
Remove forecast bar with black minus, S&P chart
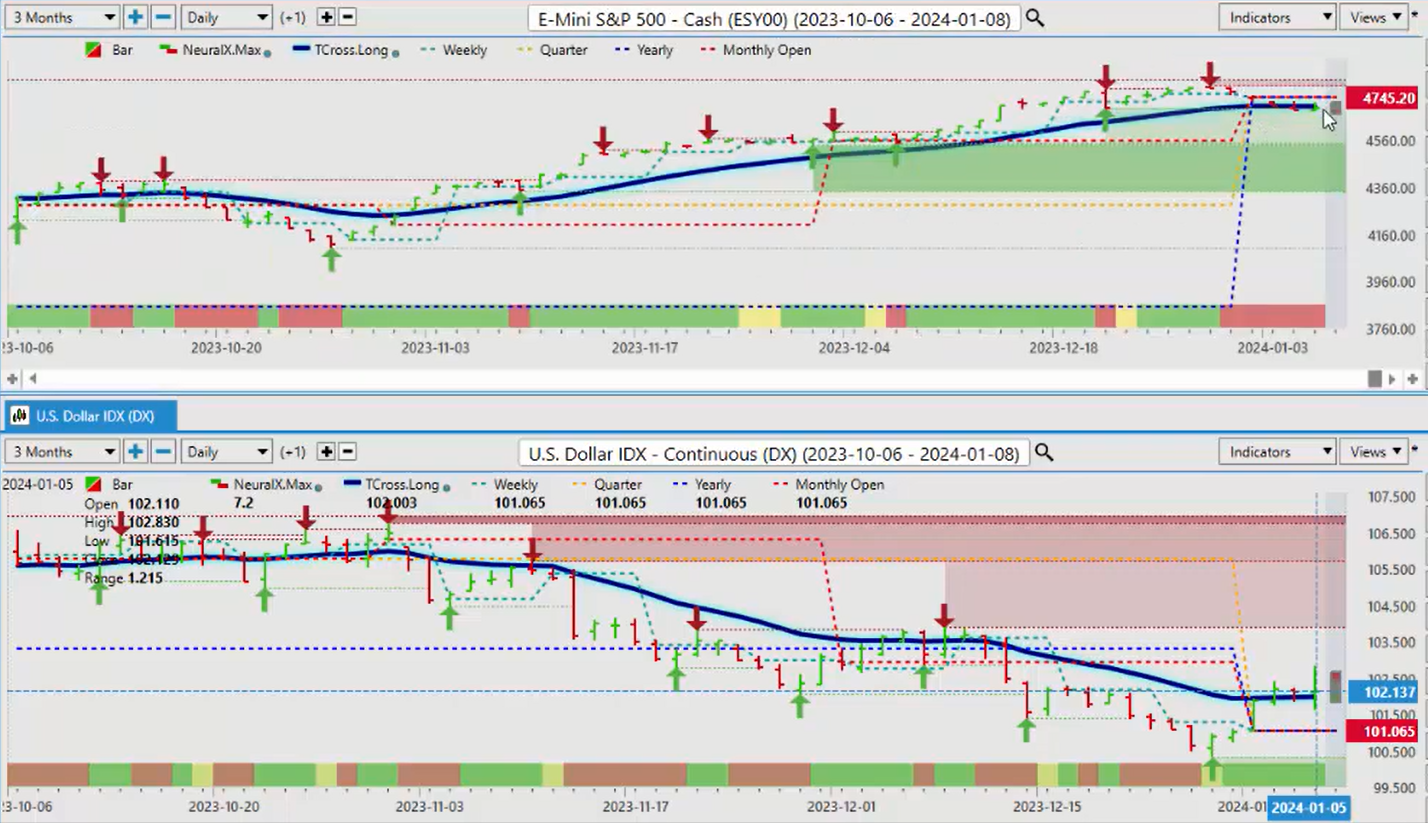coord(347,17)
